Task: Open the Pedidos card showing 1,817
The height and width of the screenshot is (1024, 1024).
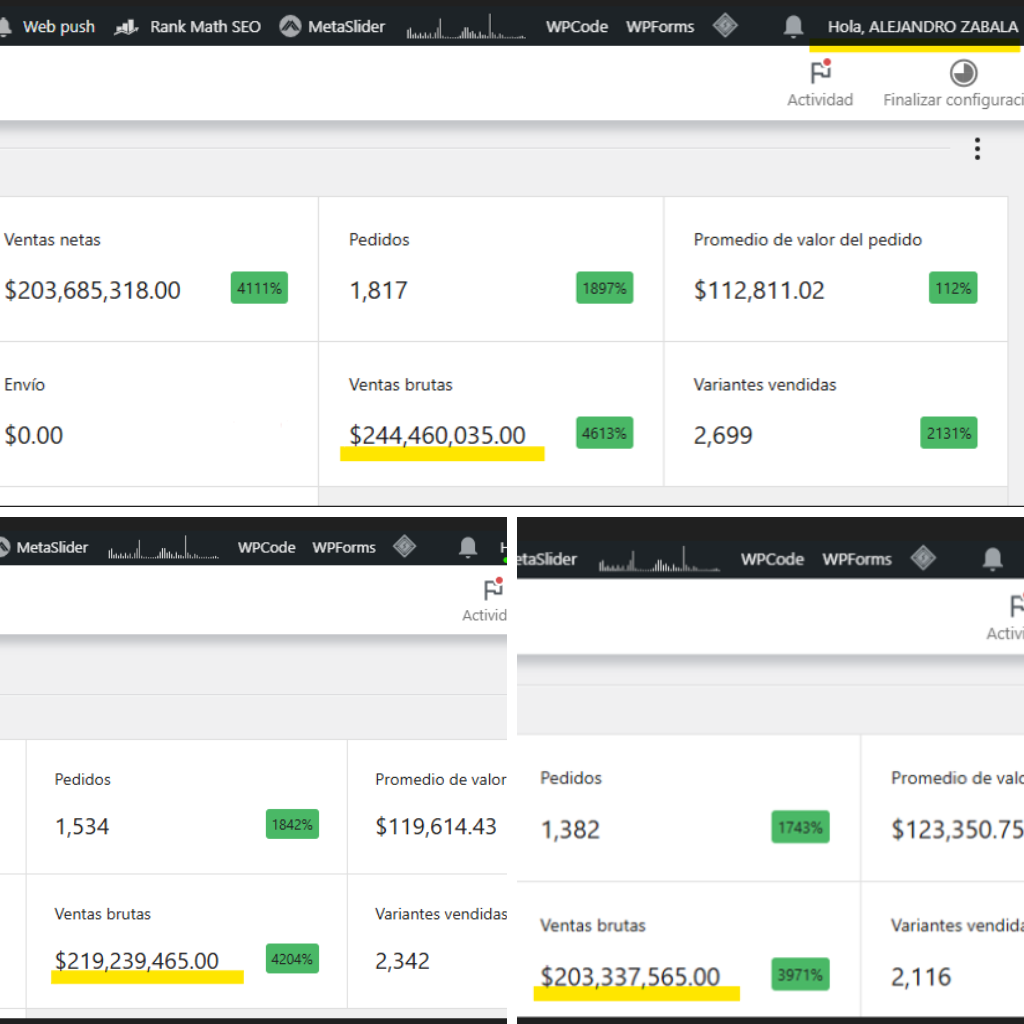Action: pyautogui.click(x=490, y=268)
